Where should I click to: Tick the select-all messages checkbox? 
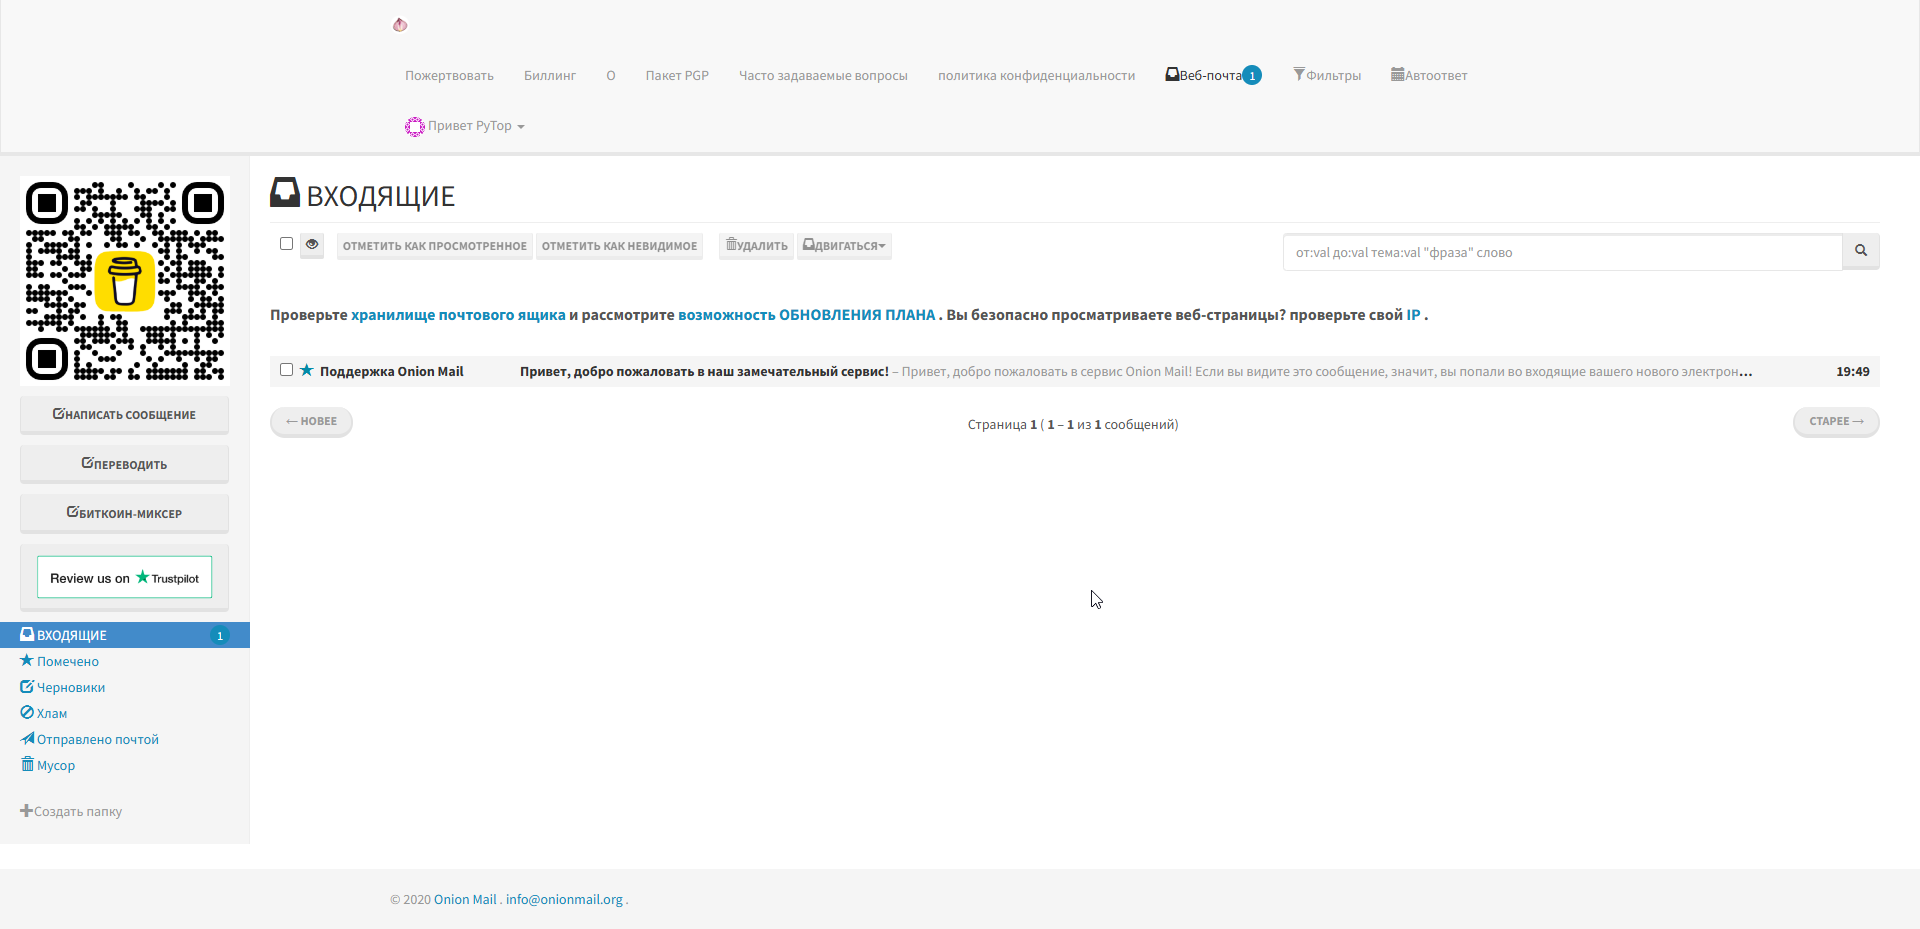tap(287, 244)
